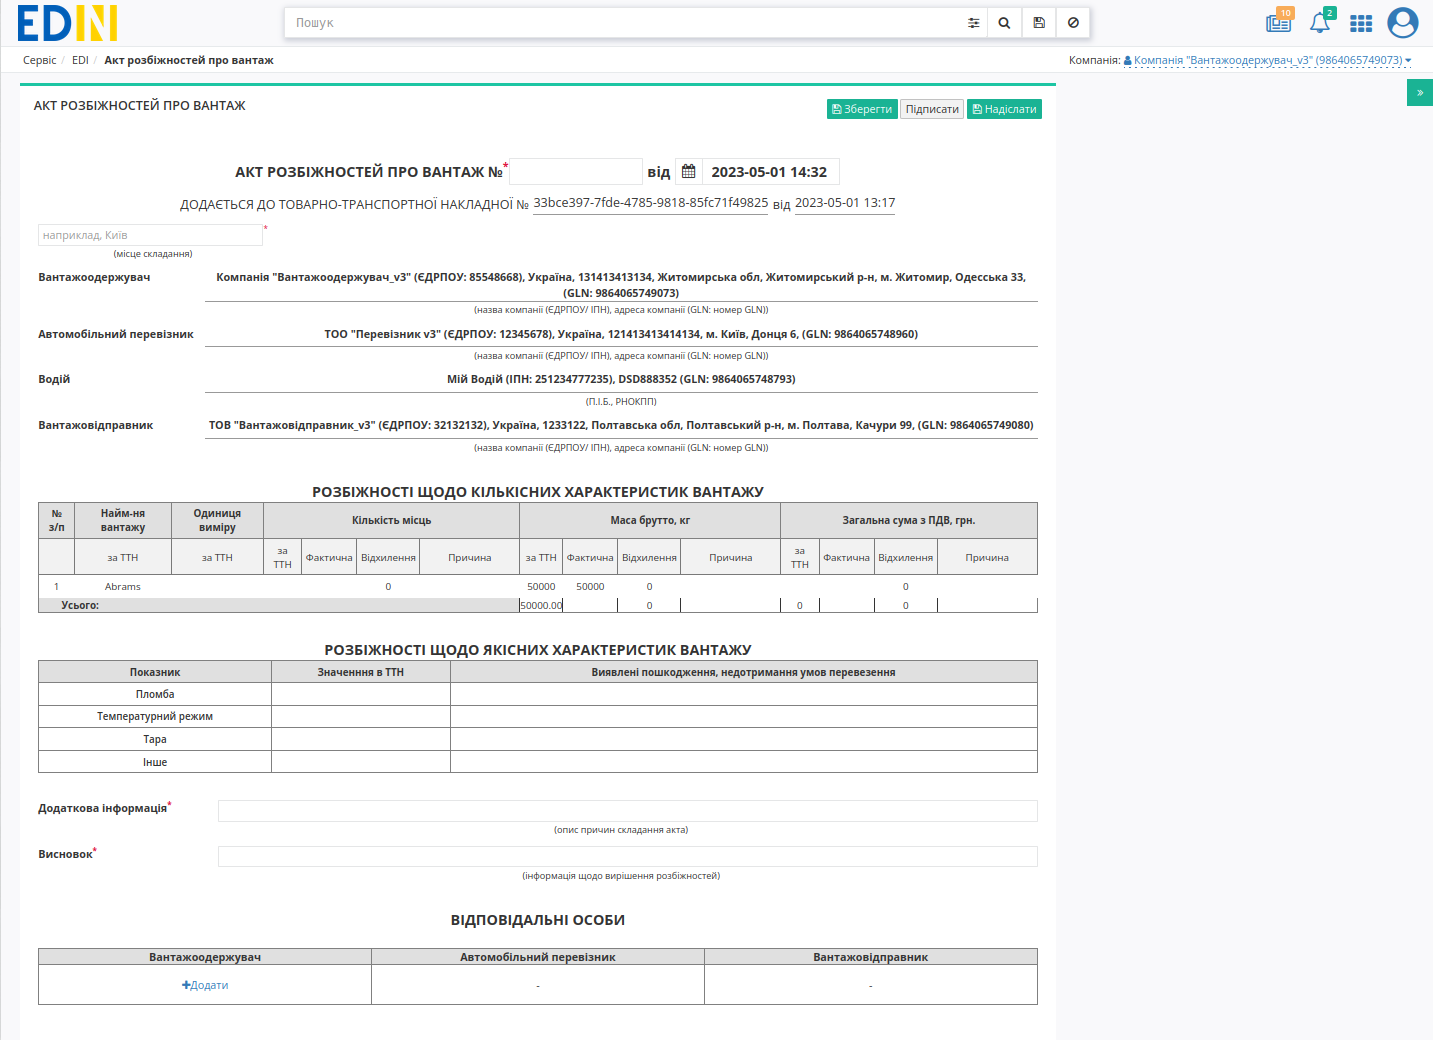Click the magnifier search icon
1433x1040 pixels.
pyautogui.click(x=1004, y=23)
